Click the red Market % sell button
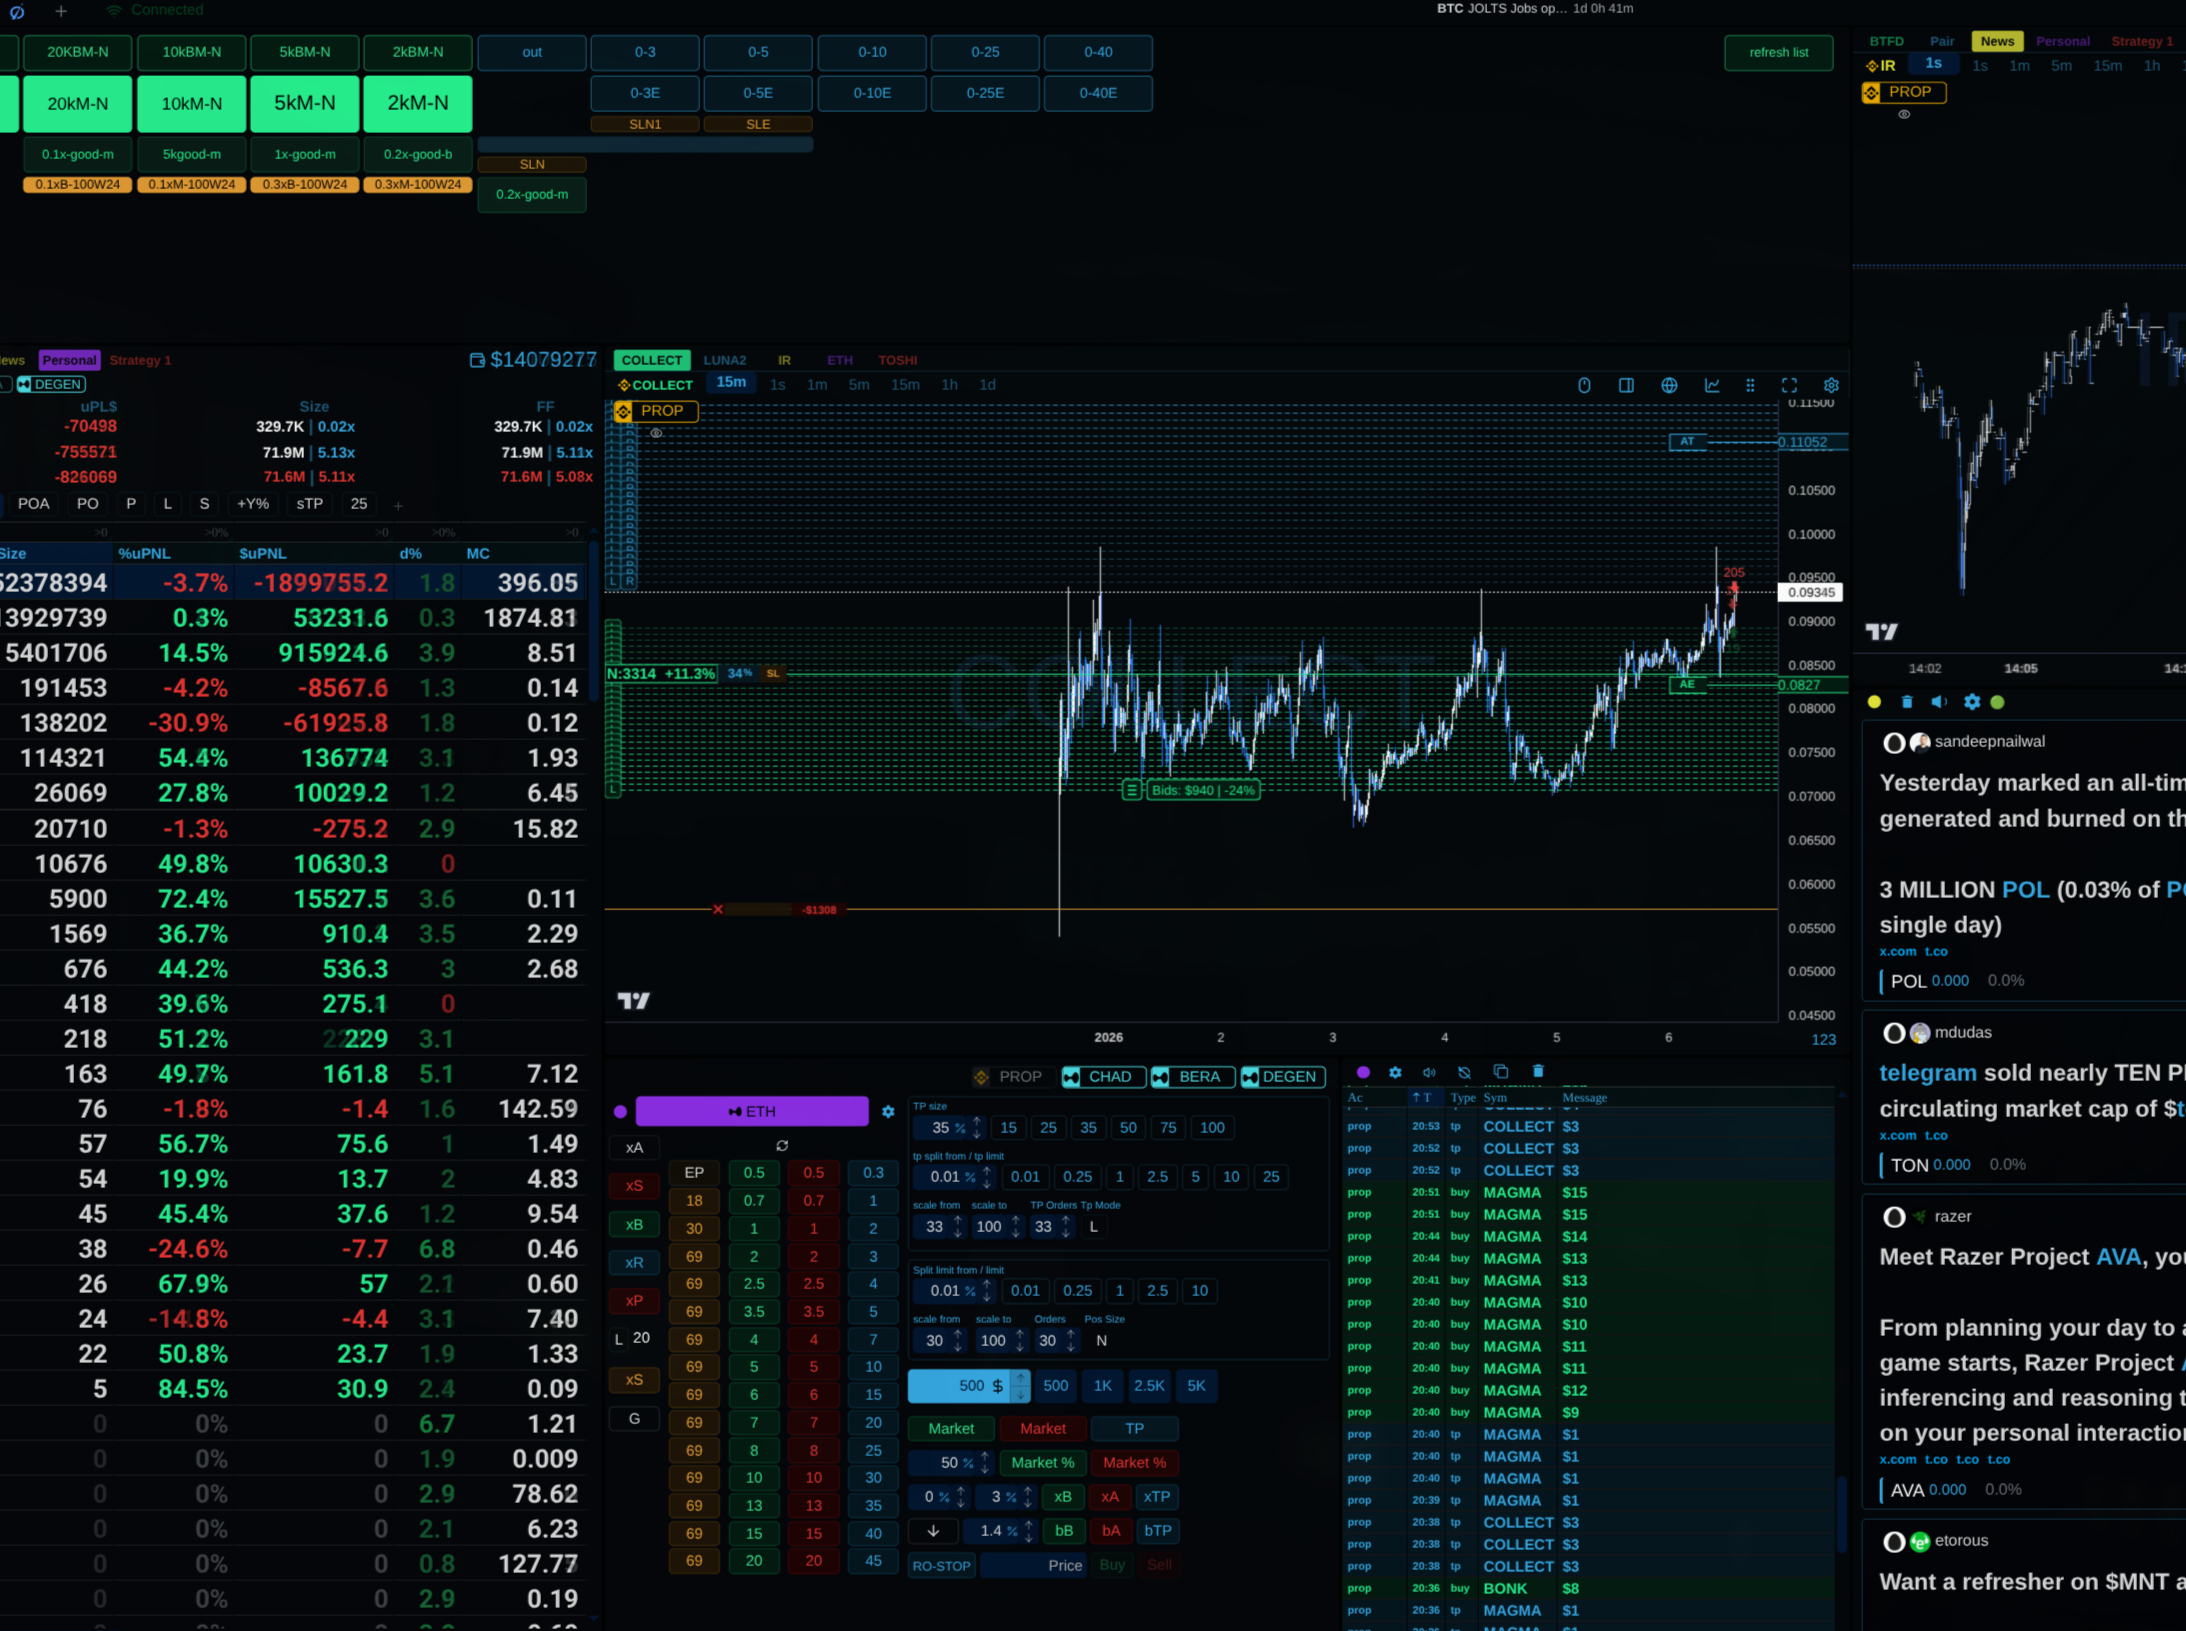Screen dimensions: 2186x1631 (1134, 1463)
